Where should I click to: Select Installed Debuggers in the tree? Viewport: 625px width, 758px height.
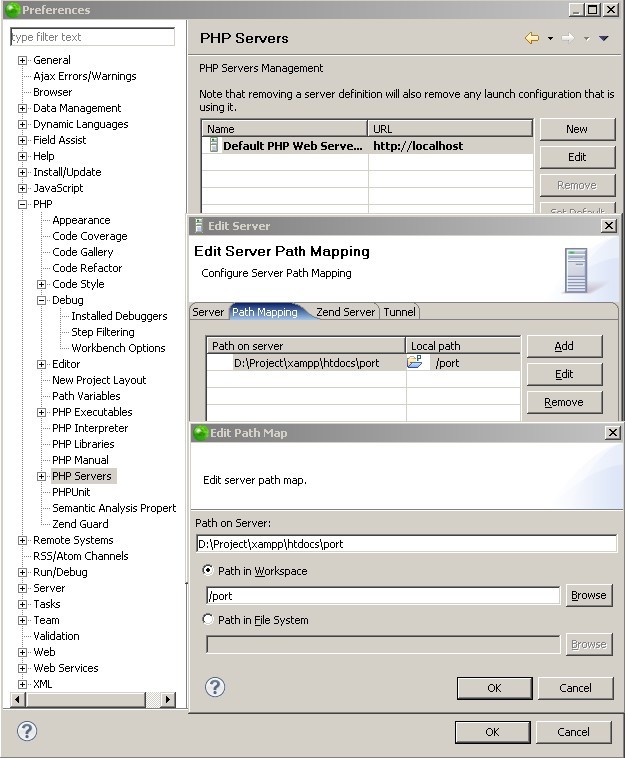(119, 316)
